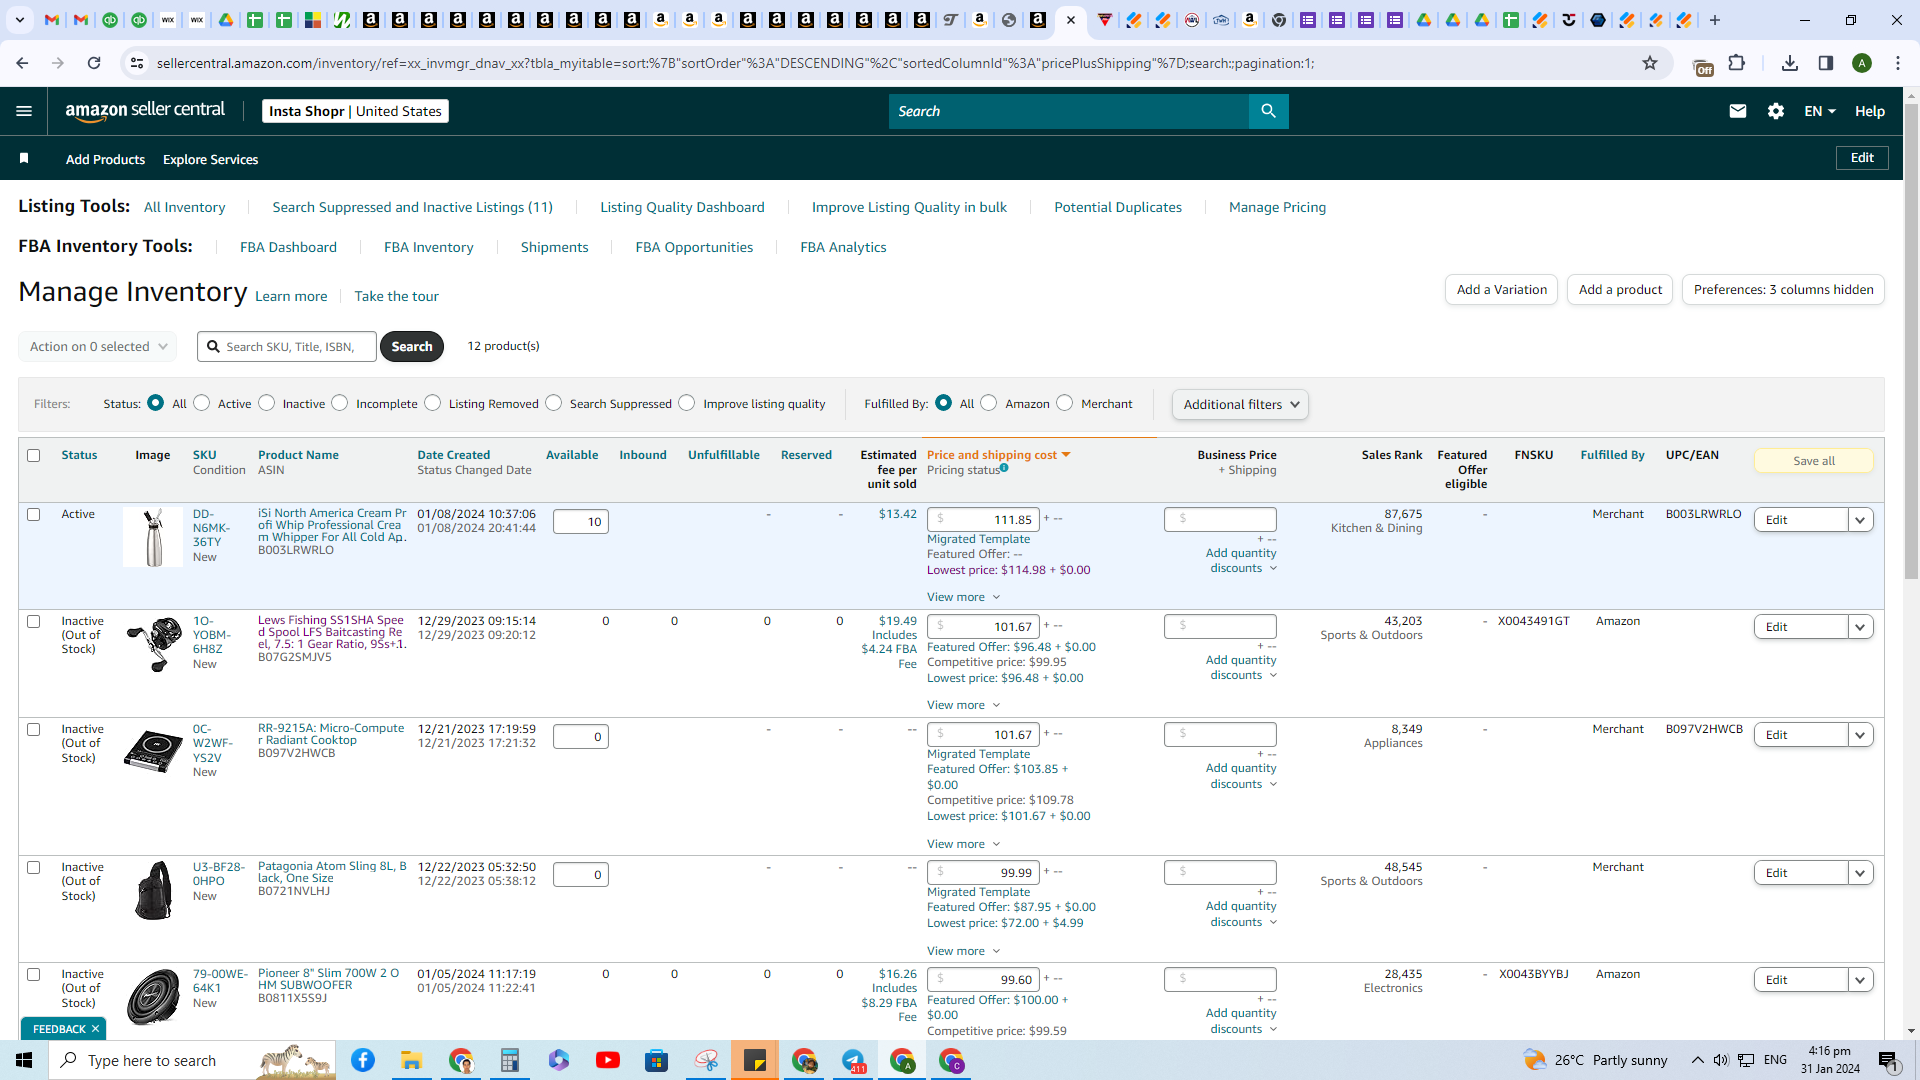Open the Action on 0 selected dropdown
The height and width of the screenshot is (1080, 1920).
pos(98,346)
